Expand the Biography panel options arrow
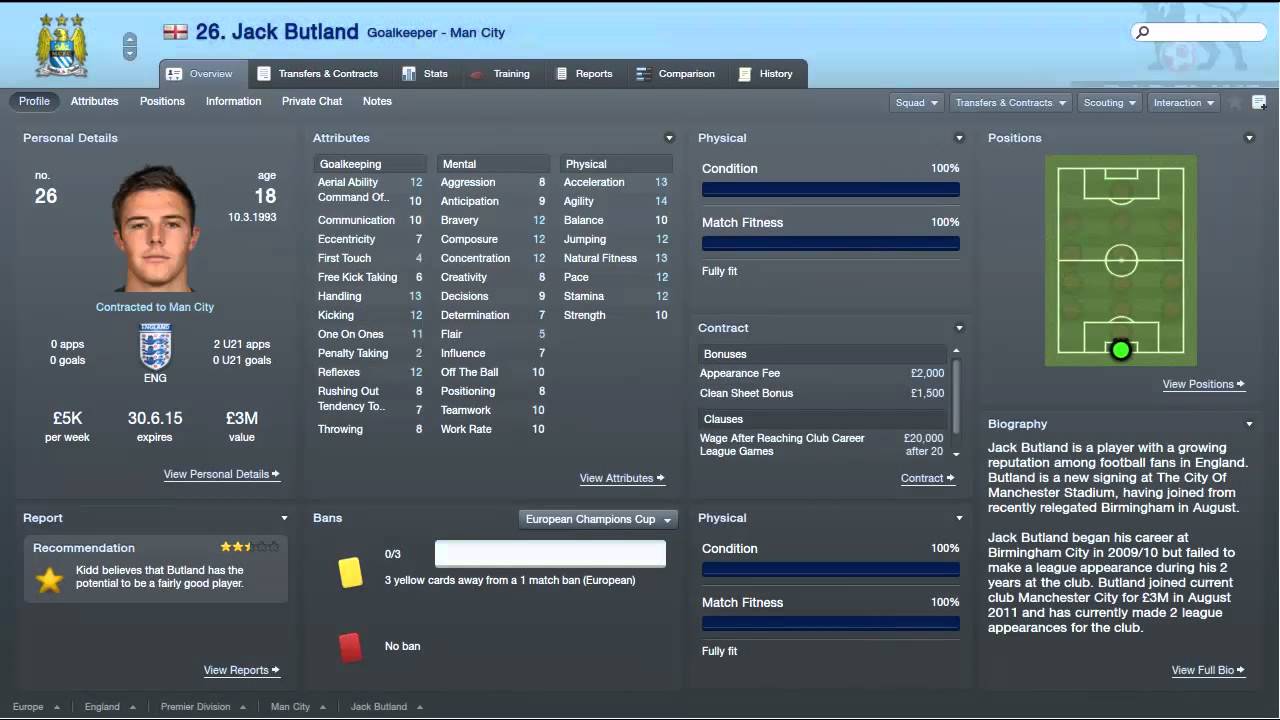 1249,424
